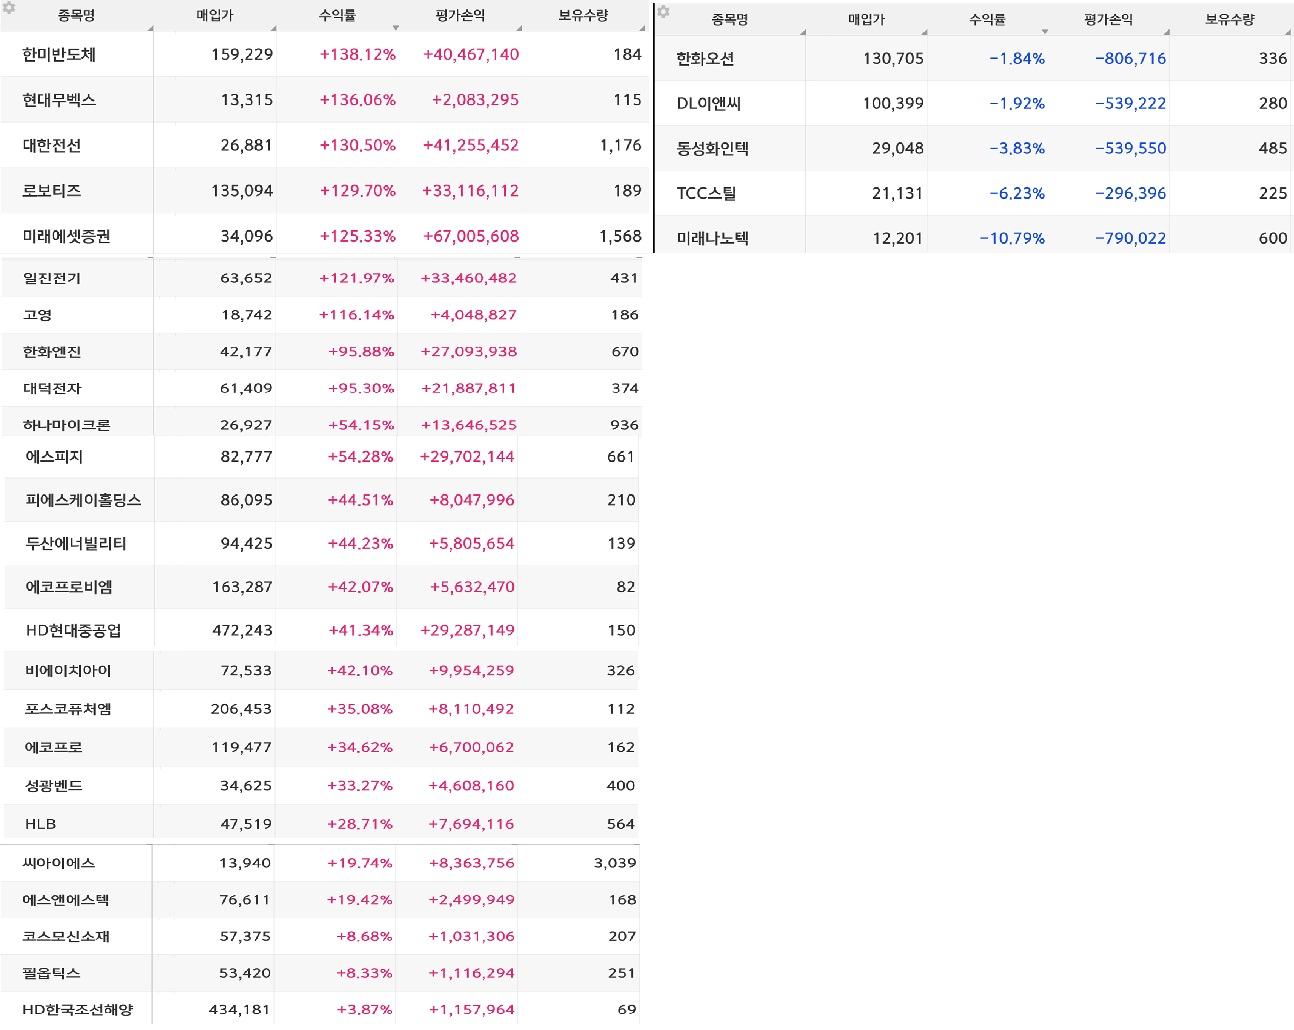
Task: Click the +138.12% return of 한미반도체
Action: pos(358,55)
